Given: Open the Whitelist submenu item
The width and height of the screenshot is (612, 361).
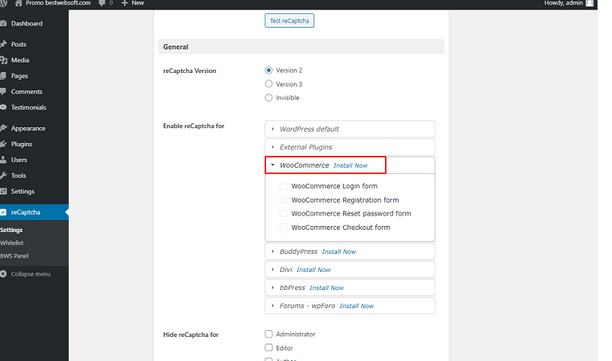Looking at the screenshot, I should 12,243.
